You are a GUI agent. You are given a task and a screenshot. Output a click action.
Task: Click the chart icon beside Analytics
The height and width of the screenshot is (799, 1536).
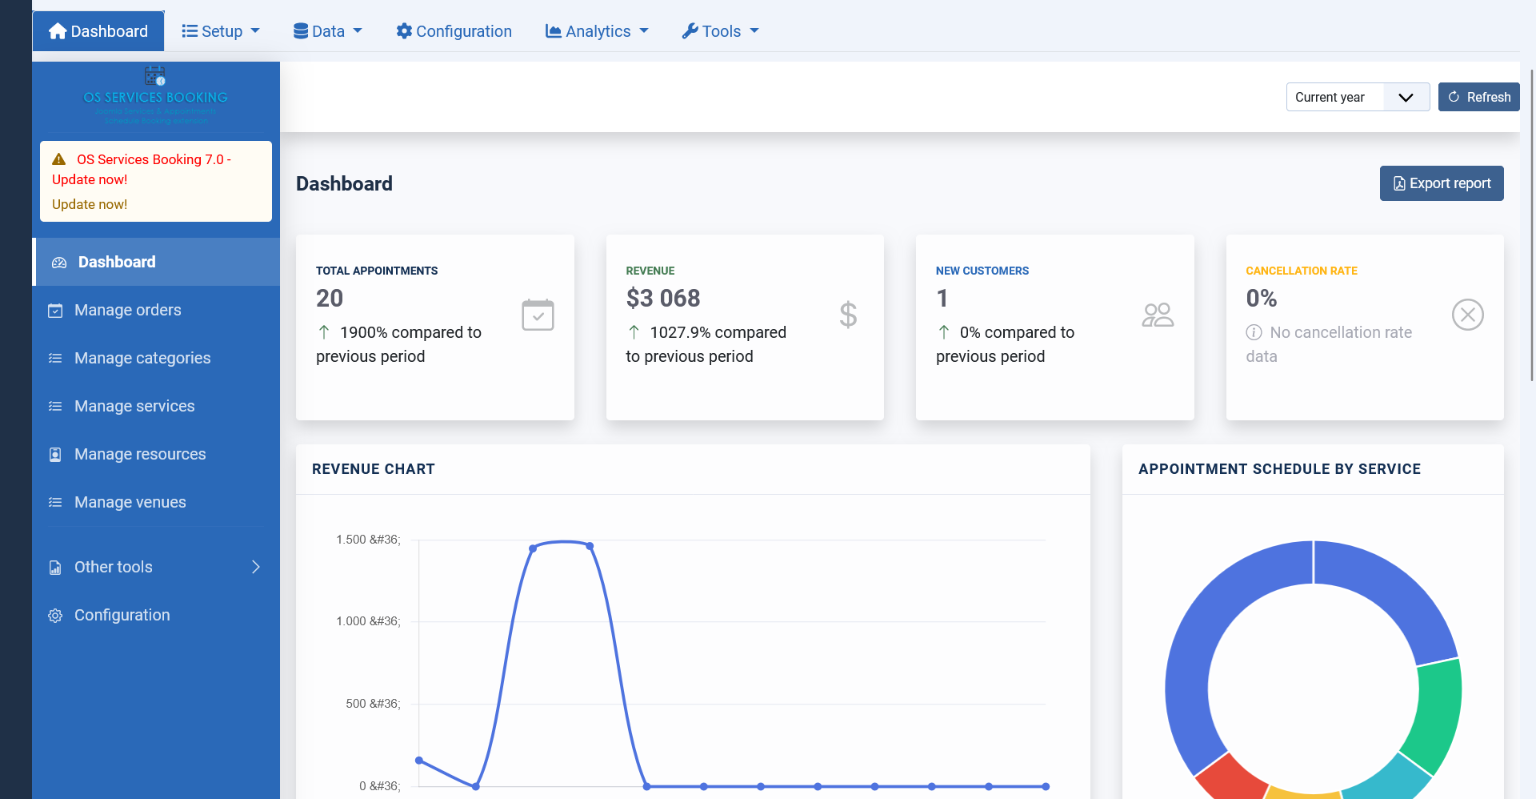coord(553,31)
